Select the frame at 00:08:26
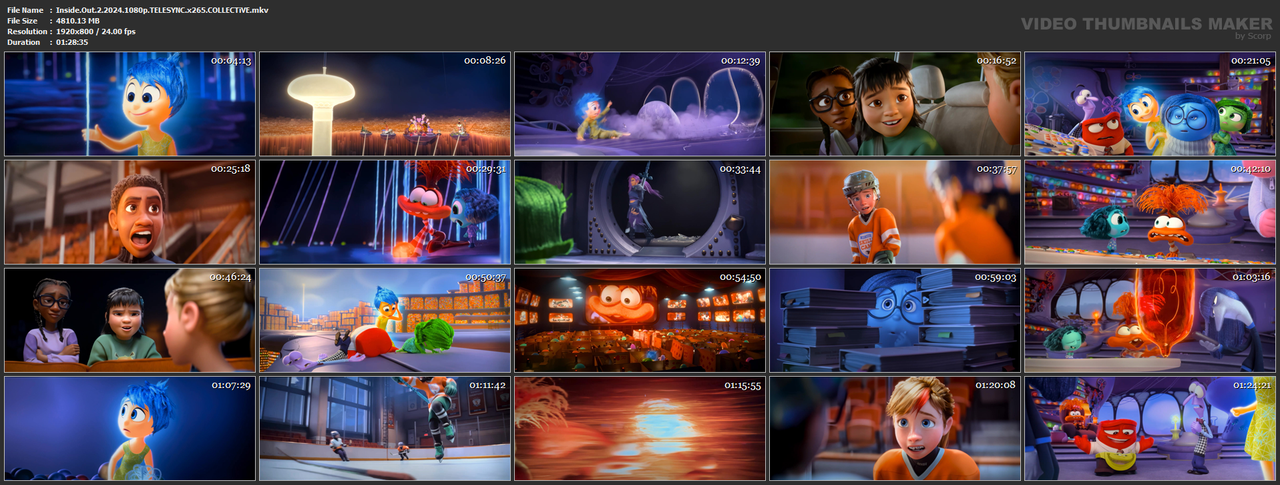This screenshot has width=1280, height=485. 385,104
